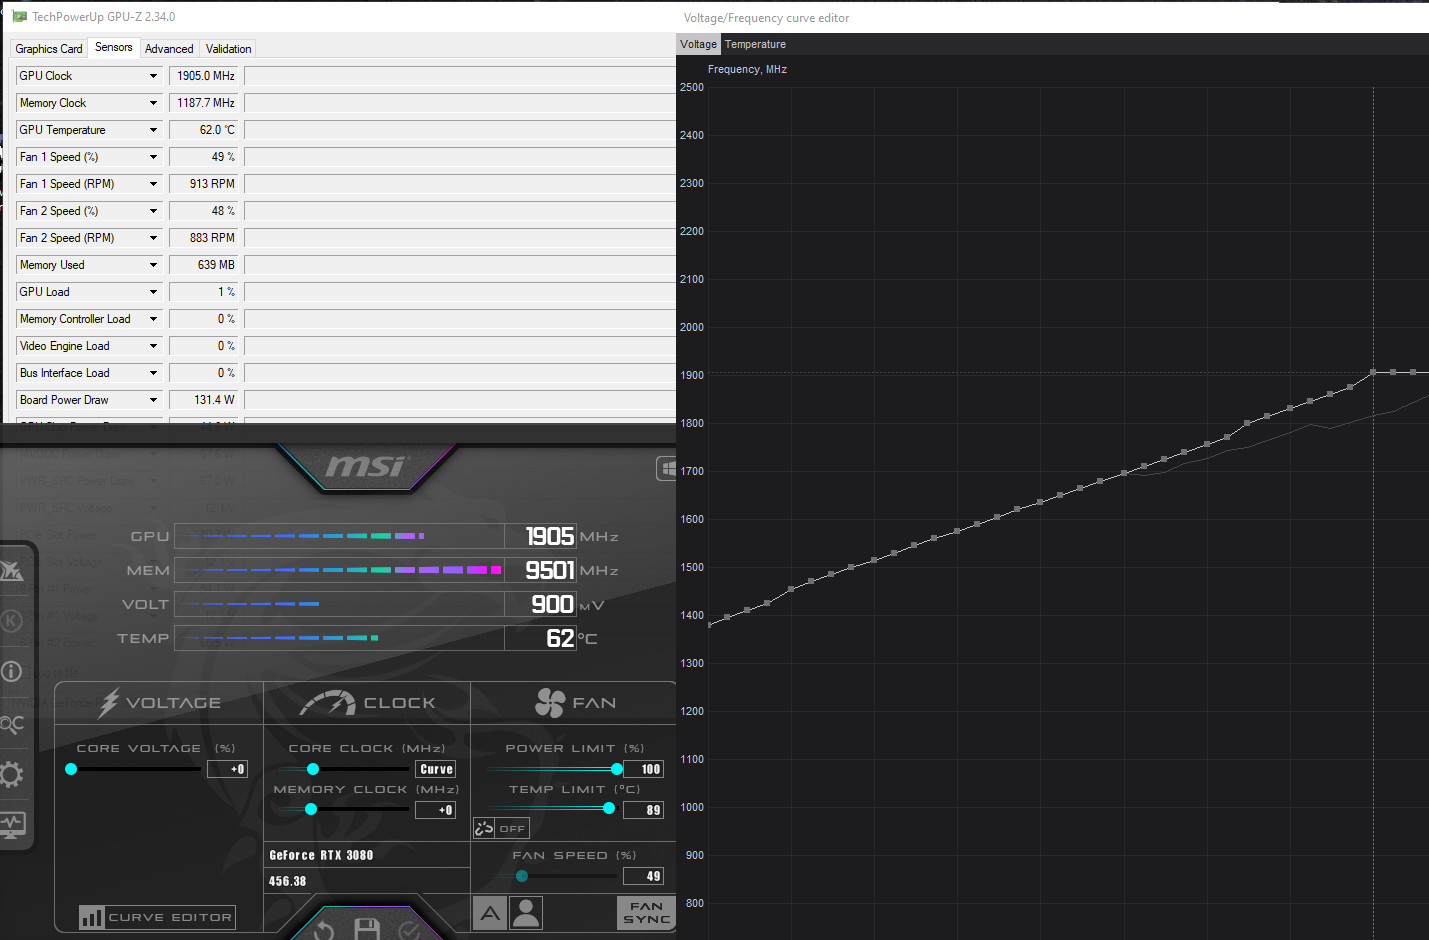Viewport: 1429px width, 940px height.
Task: Open the Advanced tab in GPU-Z
Action: point(169,49)
